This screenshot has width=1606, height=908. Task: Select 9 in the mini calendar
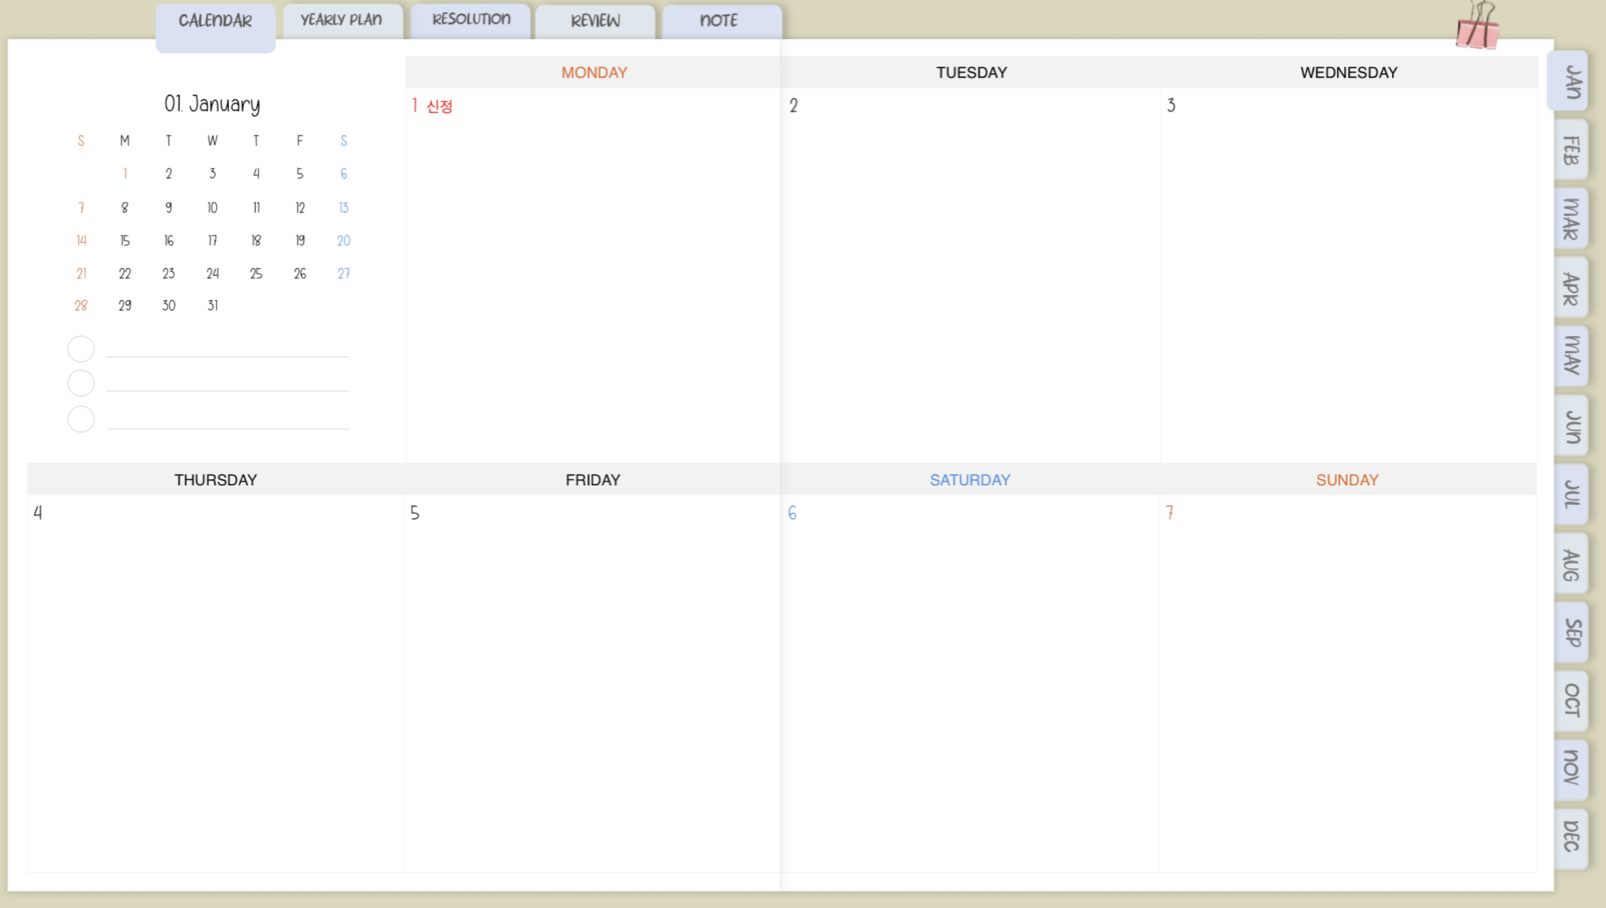169,208
